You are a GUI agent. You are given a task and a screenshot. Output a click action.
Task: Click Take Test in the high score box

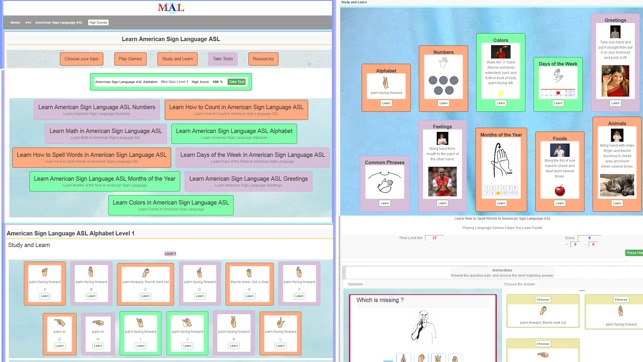(x=237, y=82)
